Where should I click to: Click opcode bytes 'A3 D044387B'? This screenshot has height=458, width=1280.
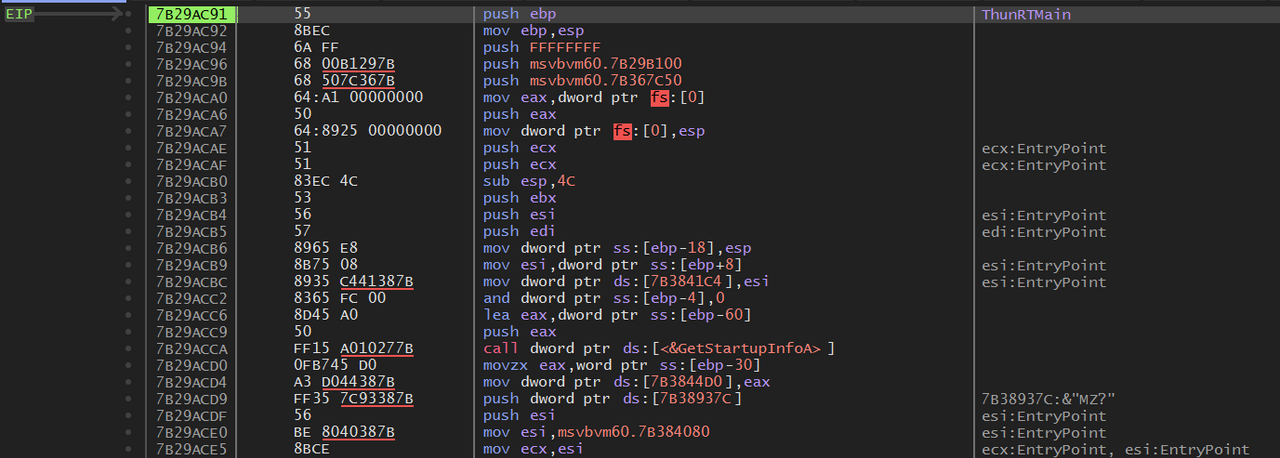point(345,383)
